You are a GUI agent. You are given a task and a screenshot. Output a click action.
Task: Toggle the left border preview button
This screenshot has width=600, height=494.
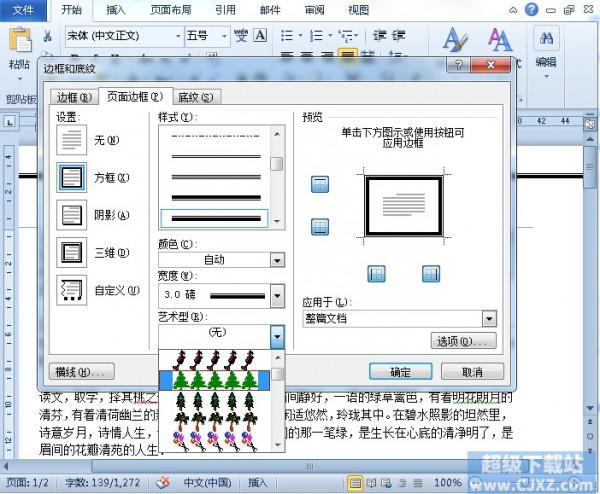(376, 274)
